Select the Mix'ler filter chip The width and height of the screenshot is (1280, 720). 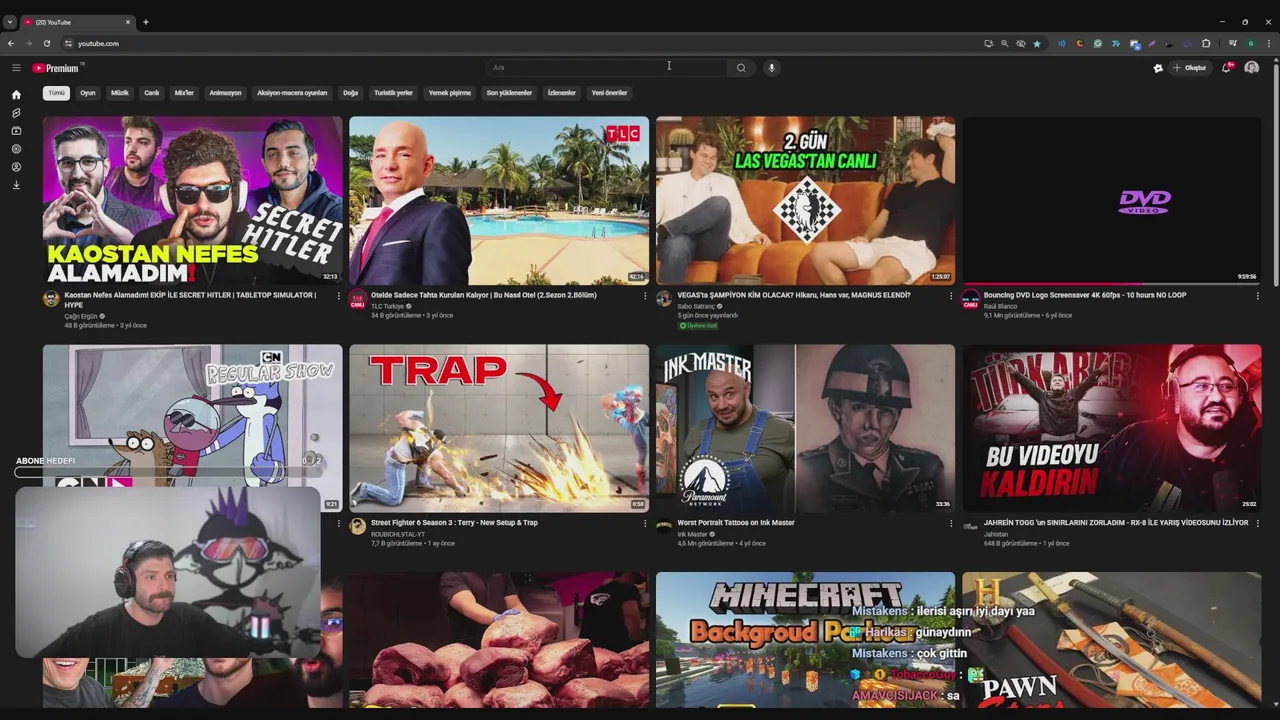pyautogui.click(x=184, y=93)
